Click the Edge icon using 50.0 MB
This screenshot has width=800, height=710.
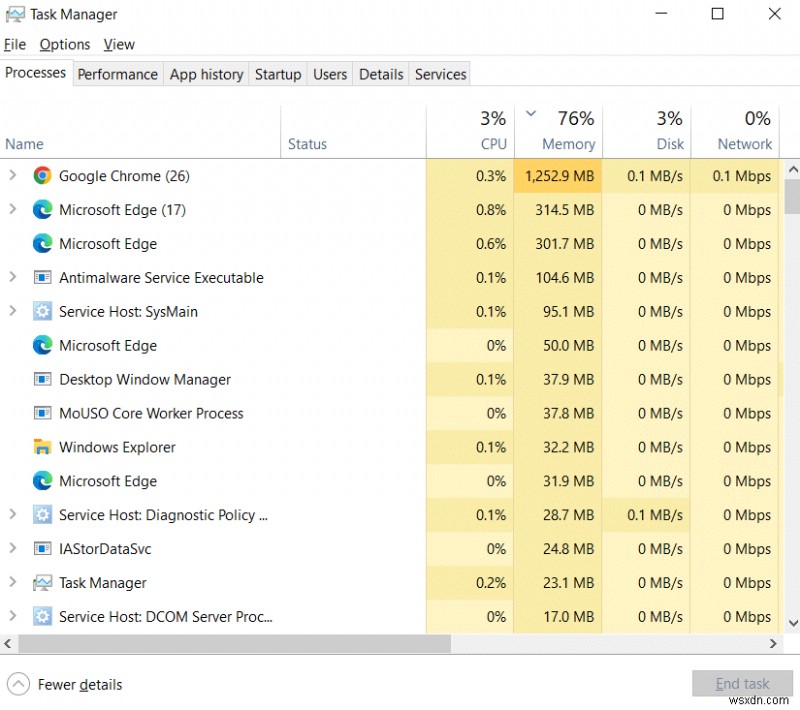tap(42, 345)
